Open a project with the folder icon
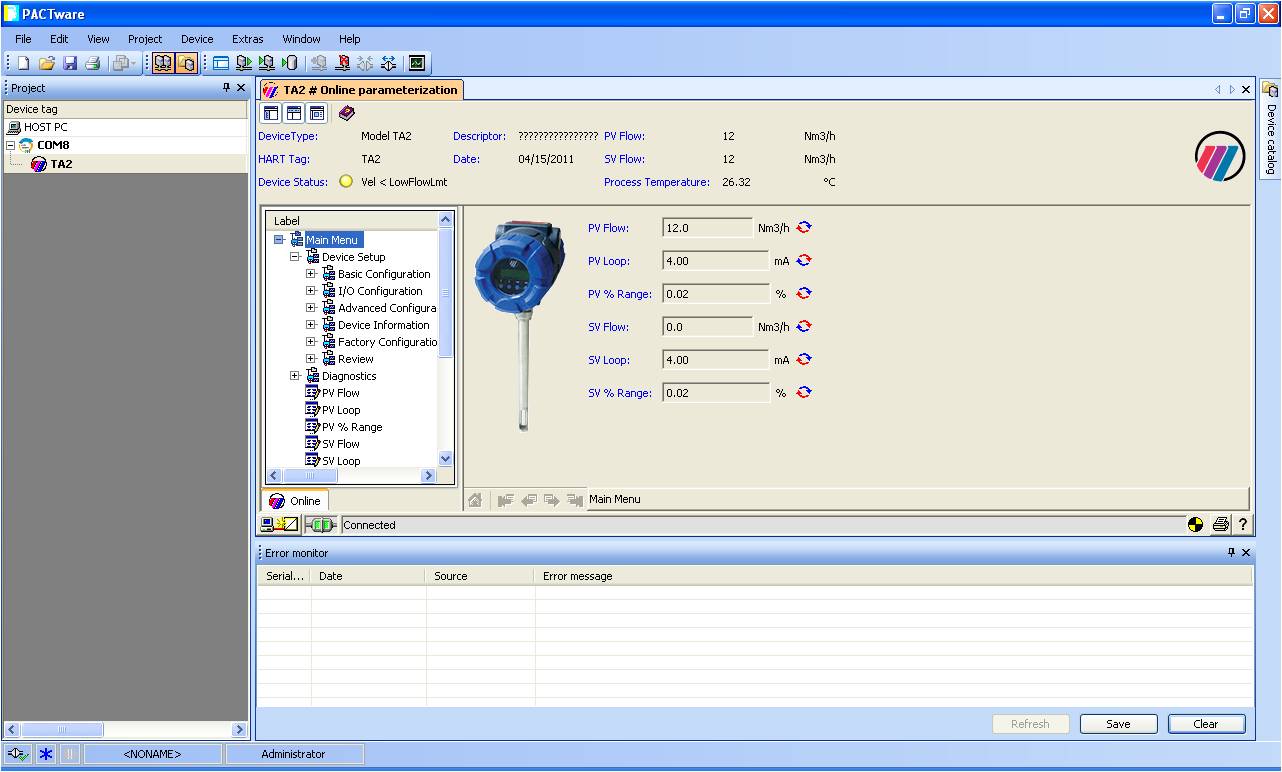The height and width of the screenshot is (772, 1282). (x=47, y=63)
